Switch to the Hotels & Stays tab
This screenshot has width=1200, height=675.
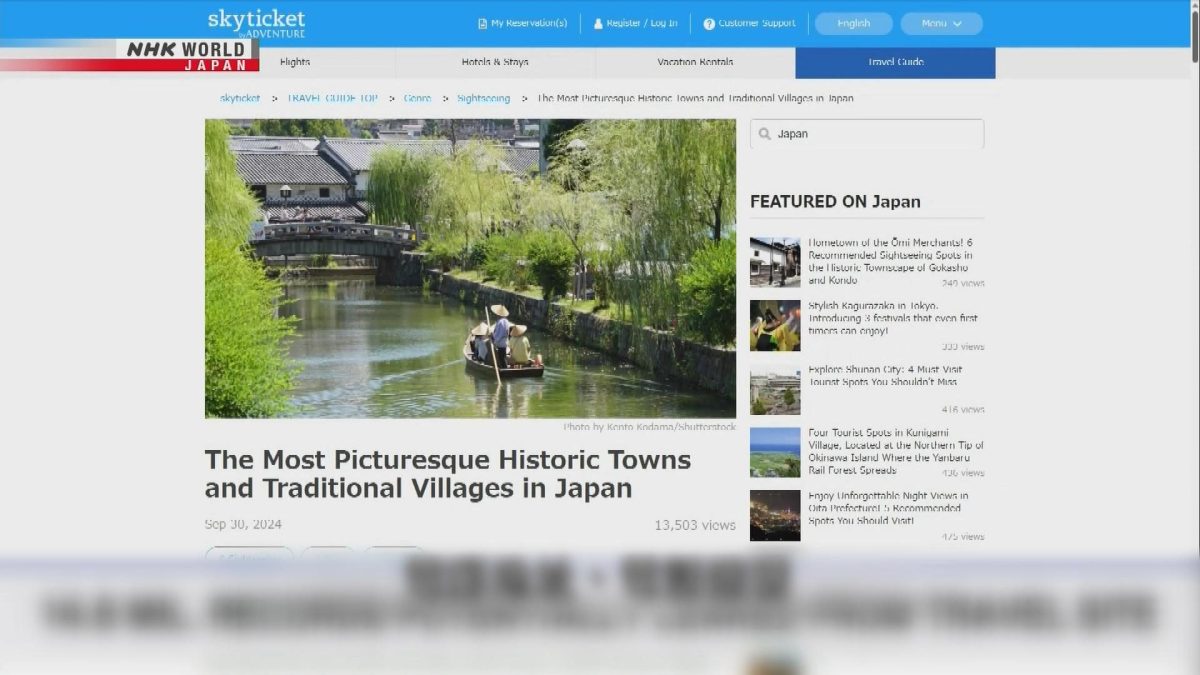click(x=495, y=62)
